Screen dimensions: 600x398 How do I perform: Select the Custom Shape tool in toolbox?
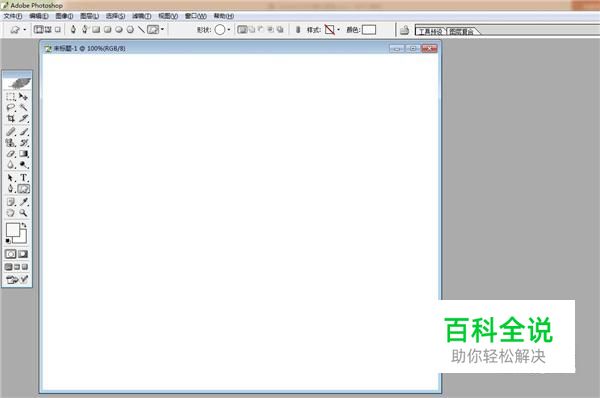23,189
